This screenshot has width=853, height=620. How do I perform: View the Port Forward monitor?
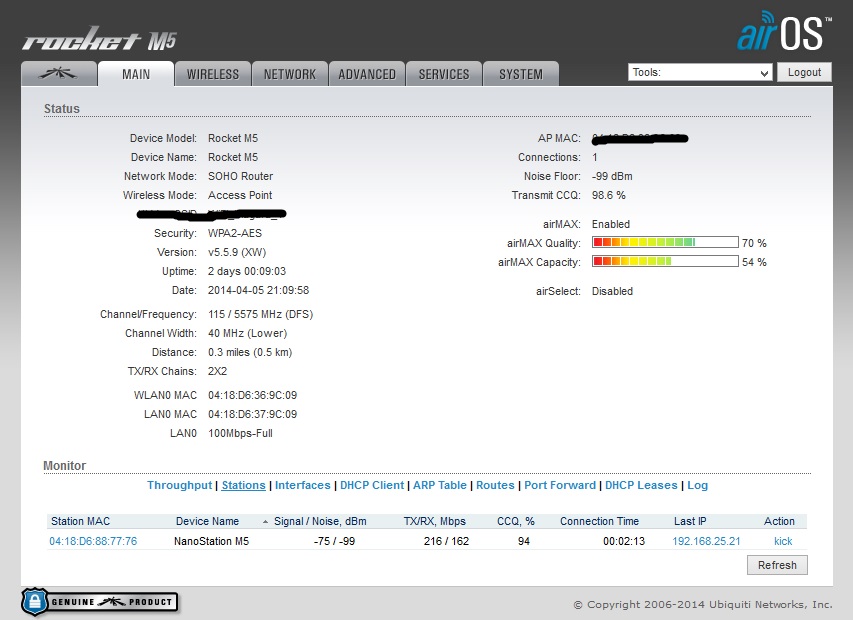(x=560, y=485)
